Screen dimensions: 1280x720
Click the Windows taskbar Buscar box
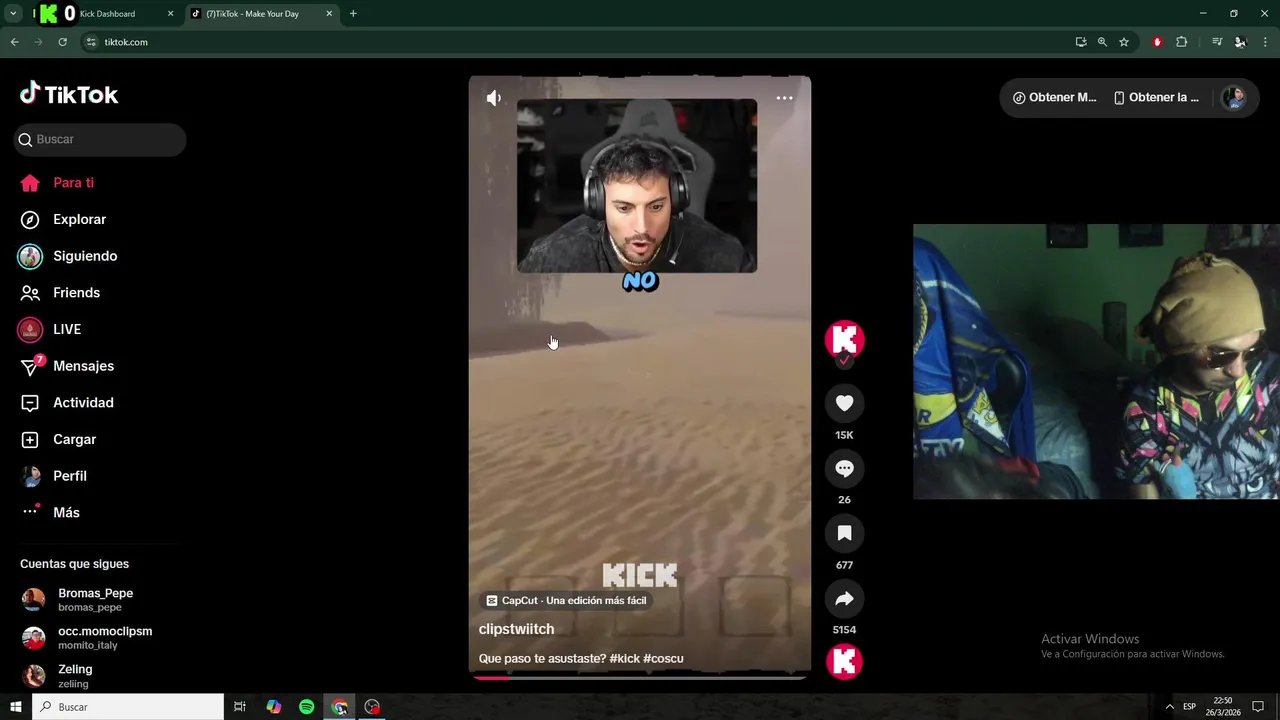tap(129, 707)
